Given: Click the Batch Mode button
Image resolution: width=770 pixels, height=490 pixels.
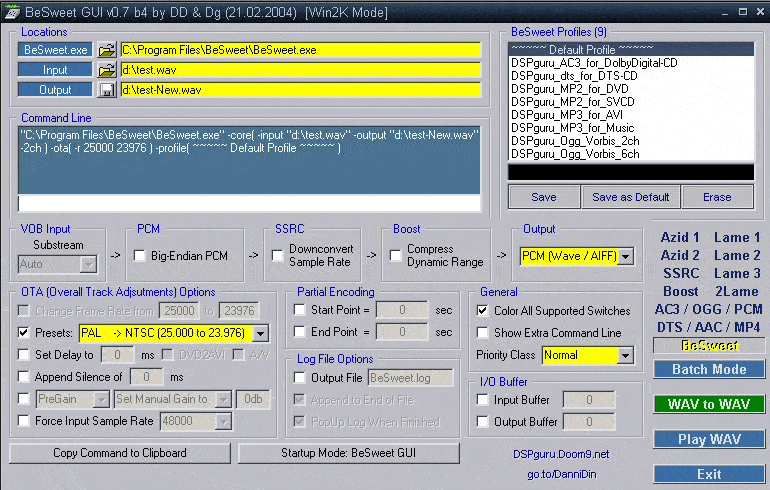Looking at the screenshot, I should (709, 369).
